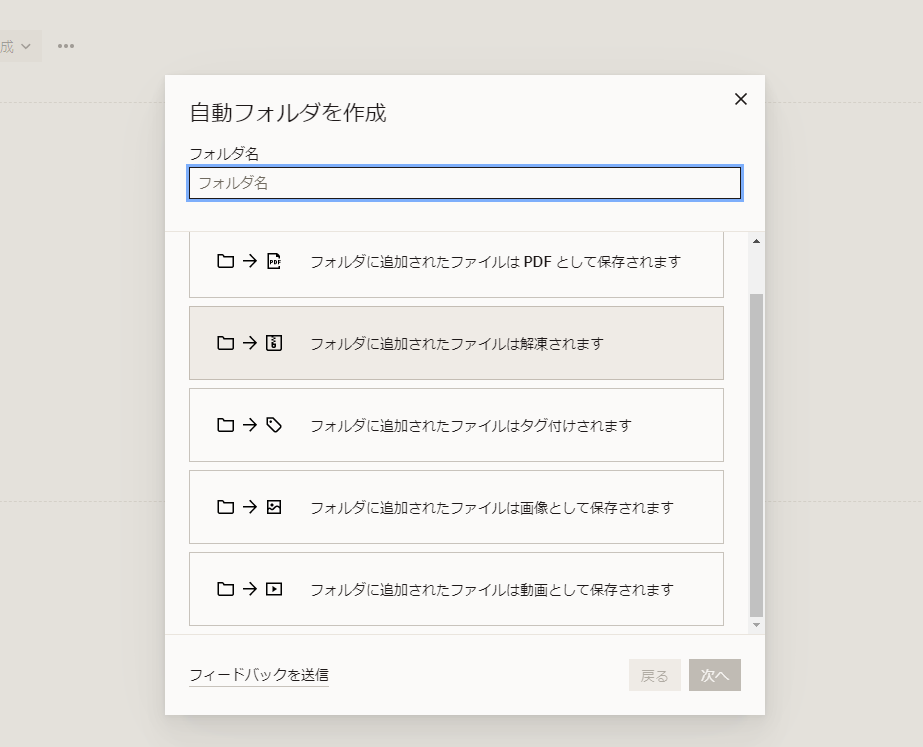
Task: Open the フィードバックを送信 link
Action: pyautogui.click(x=259, y=675)
